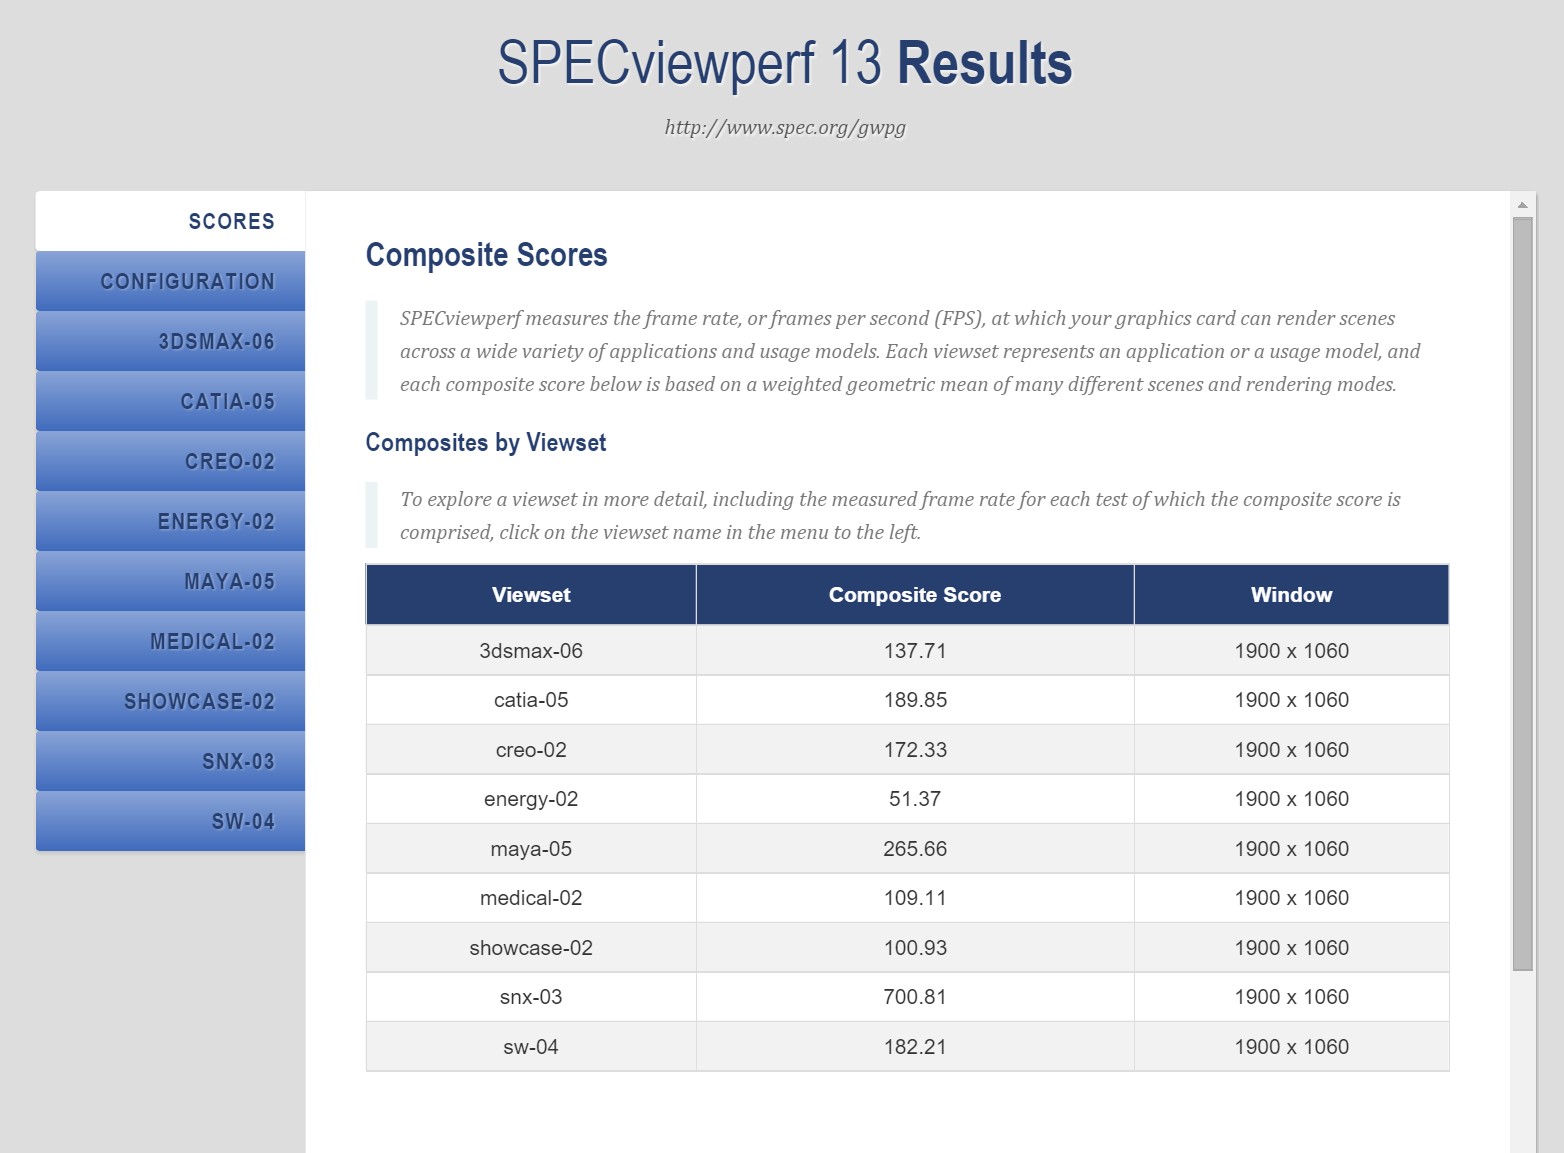Click the Composite Score column header
The width and height of the screenshot is (1564, 1153).
click(915, 595)
